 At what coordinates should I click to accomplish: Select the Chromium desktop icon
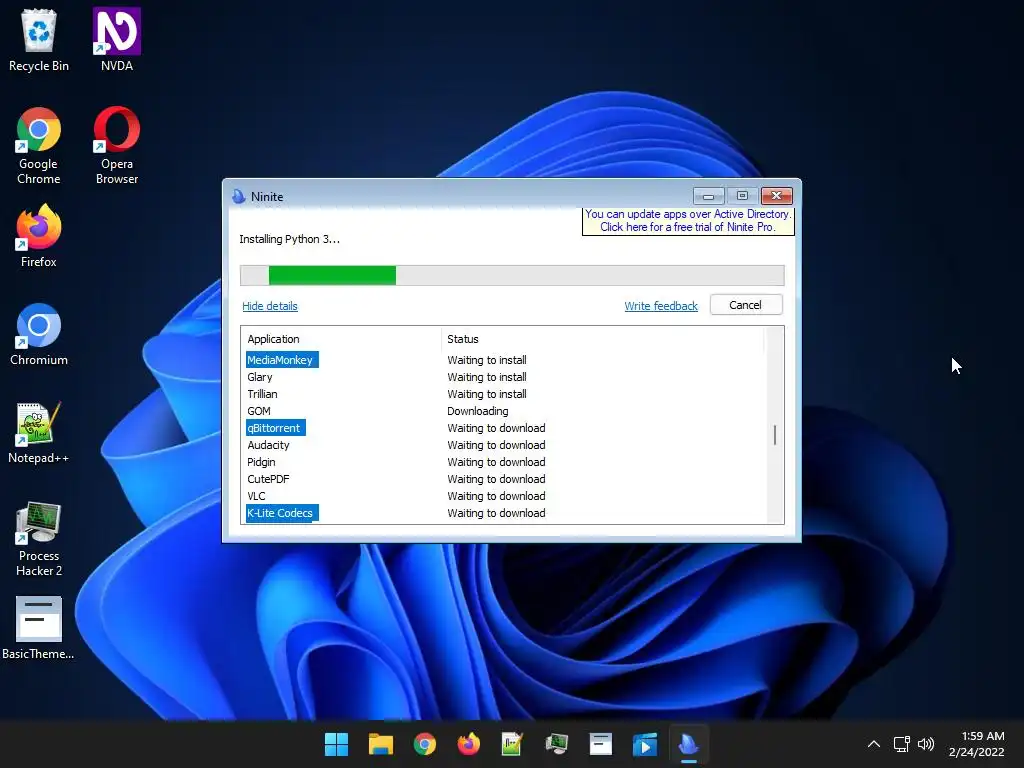[39, 334]
